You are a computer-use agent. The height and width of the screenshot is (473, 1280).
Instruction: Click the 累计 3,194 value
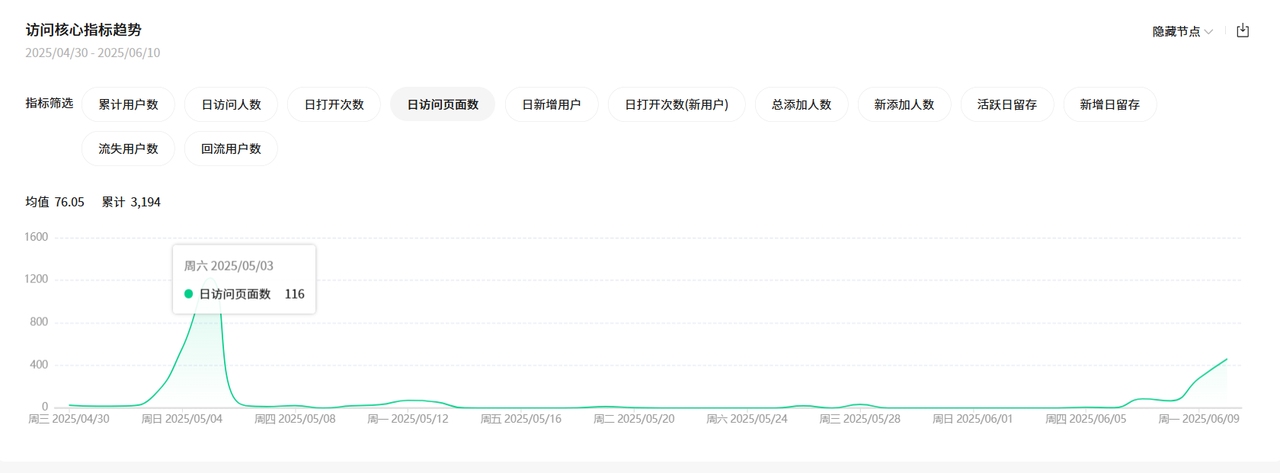[131, 202]
